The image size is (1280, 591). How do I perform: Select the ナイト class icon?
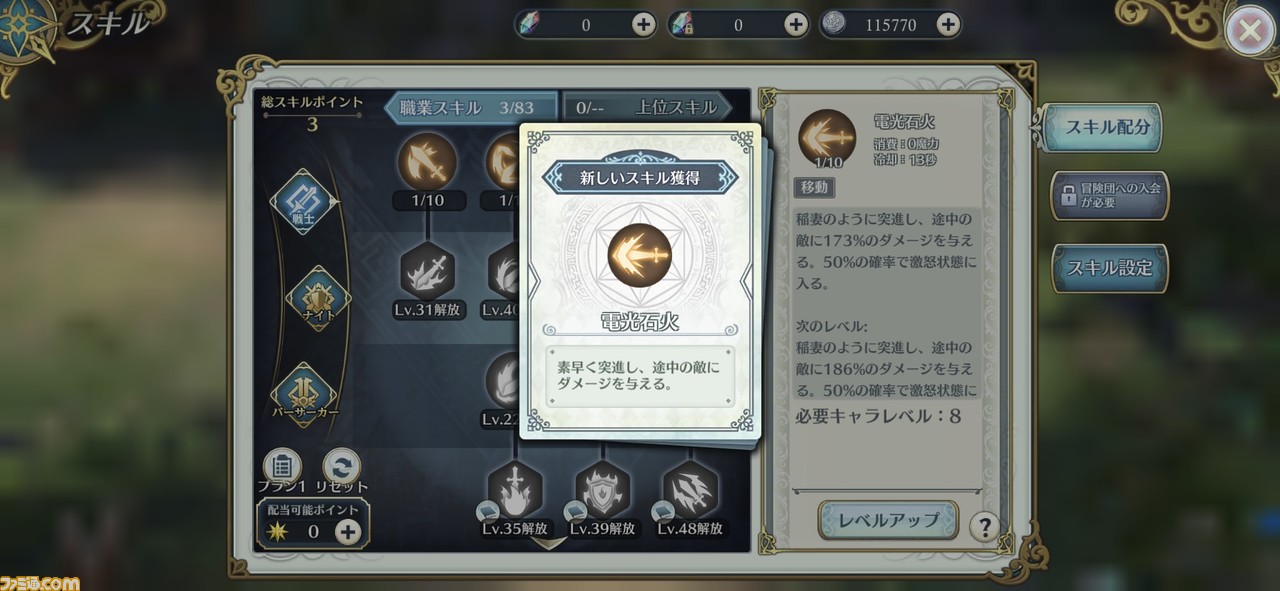point(319,298)
